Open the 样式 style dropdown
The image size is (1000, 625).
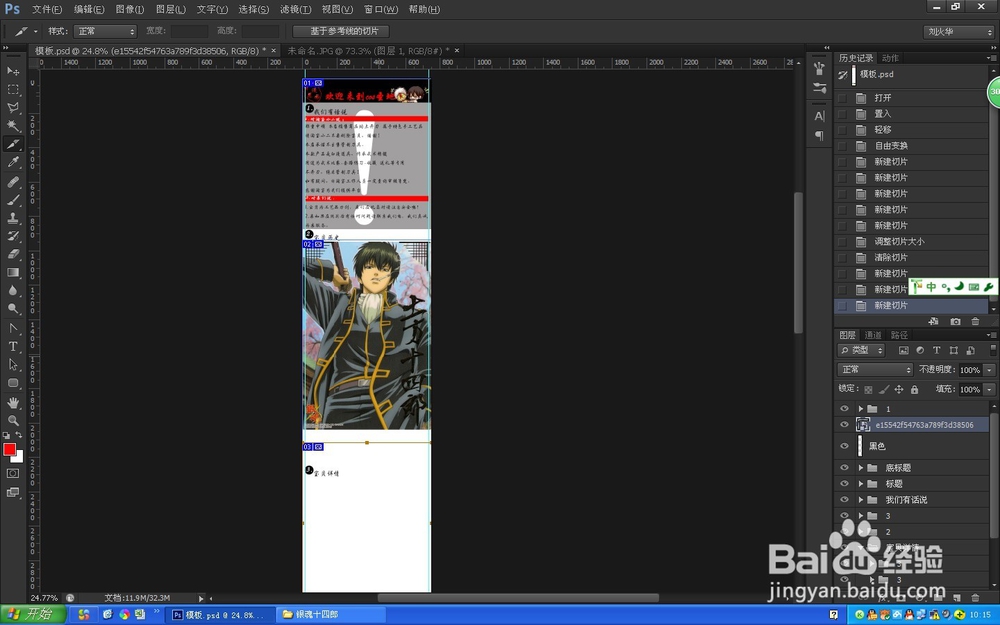click(x=105, y=31)
